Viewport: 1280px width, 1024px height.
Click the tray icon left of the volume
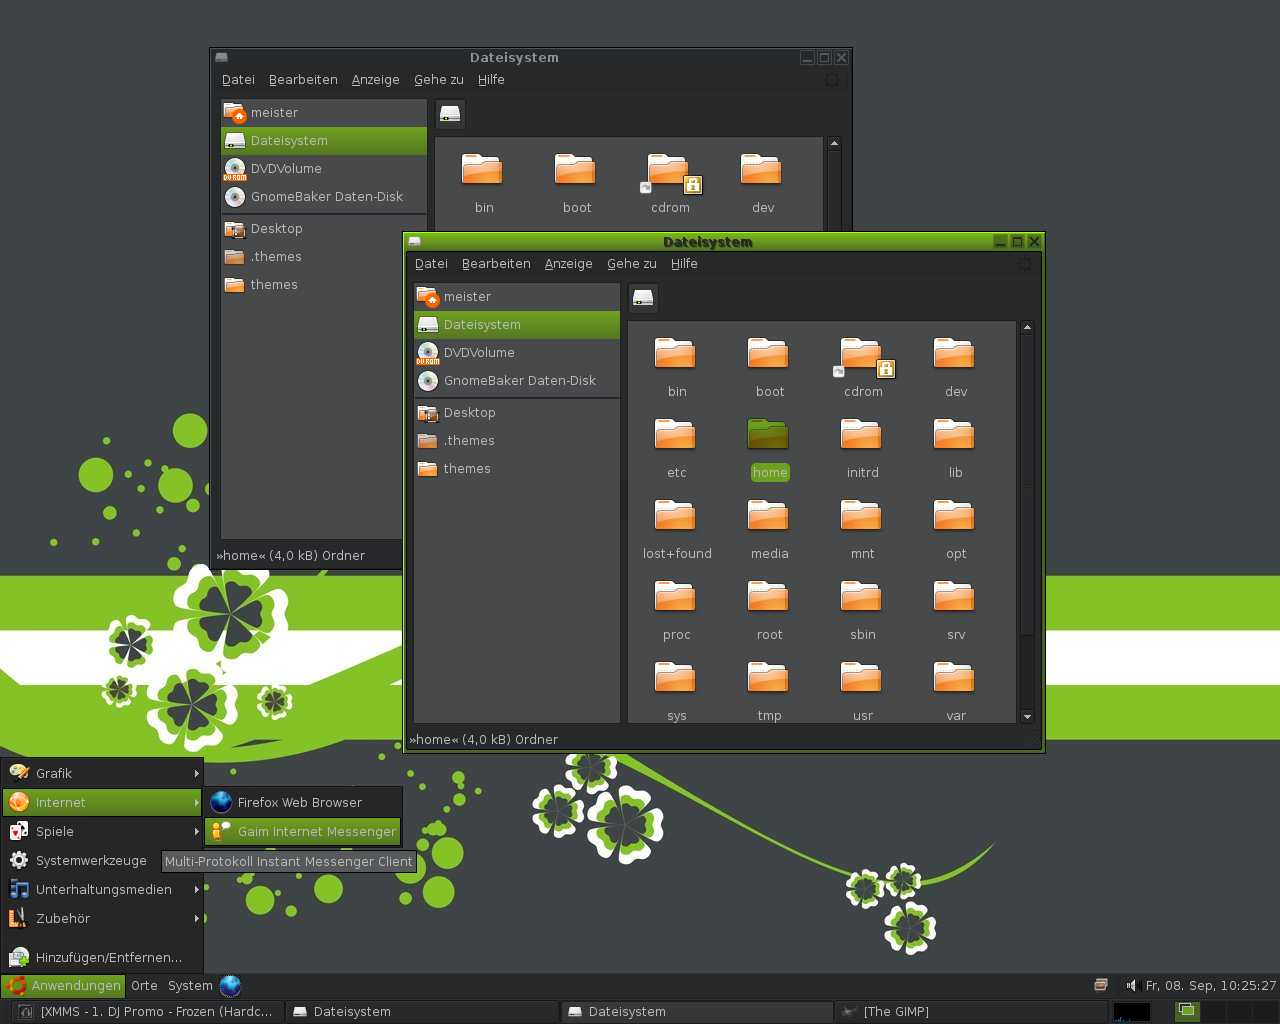click(1101, 985)
